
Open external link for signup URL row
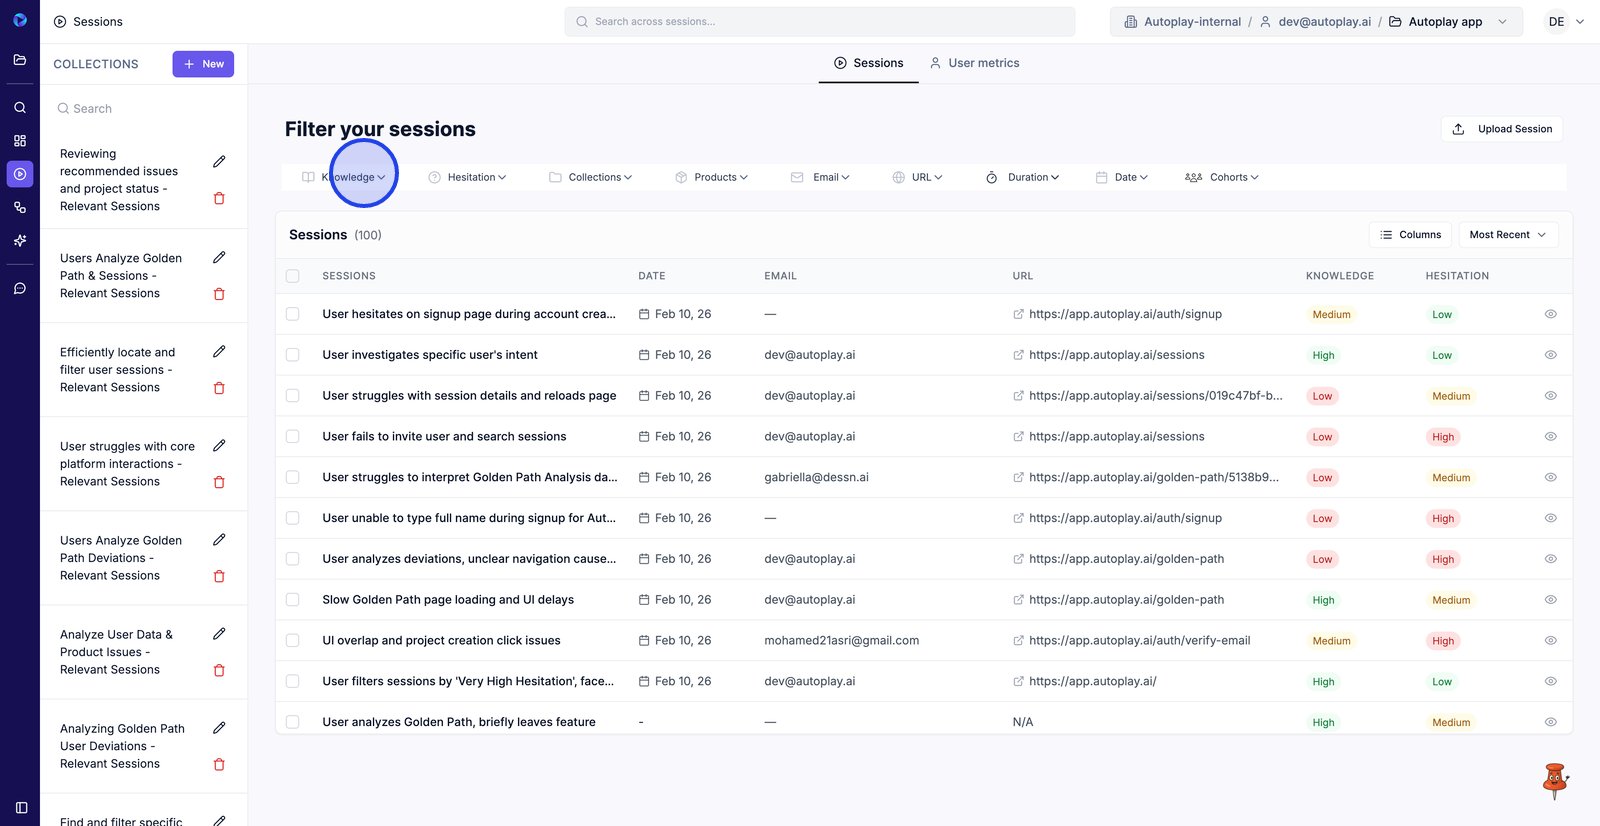pos(1018,314)
